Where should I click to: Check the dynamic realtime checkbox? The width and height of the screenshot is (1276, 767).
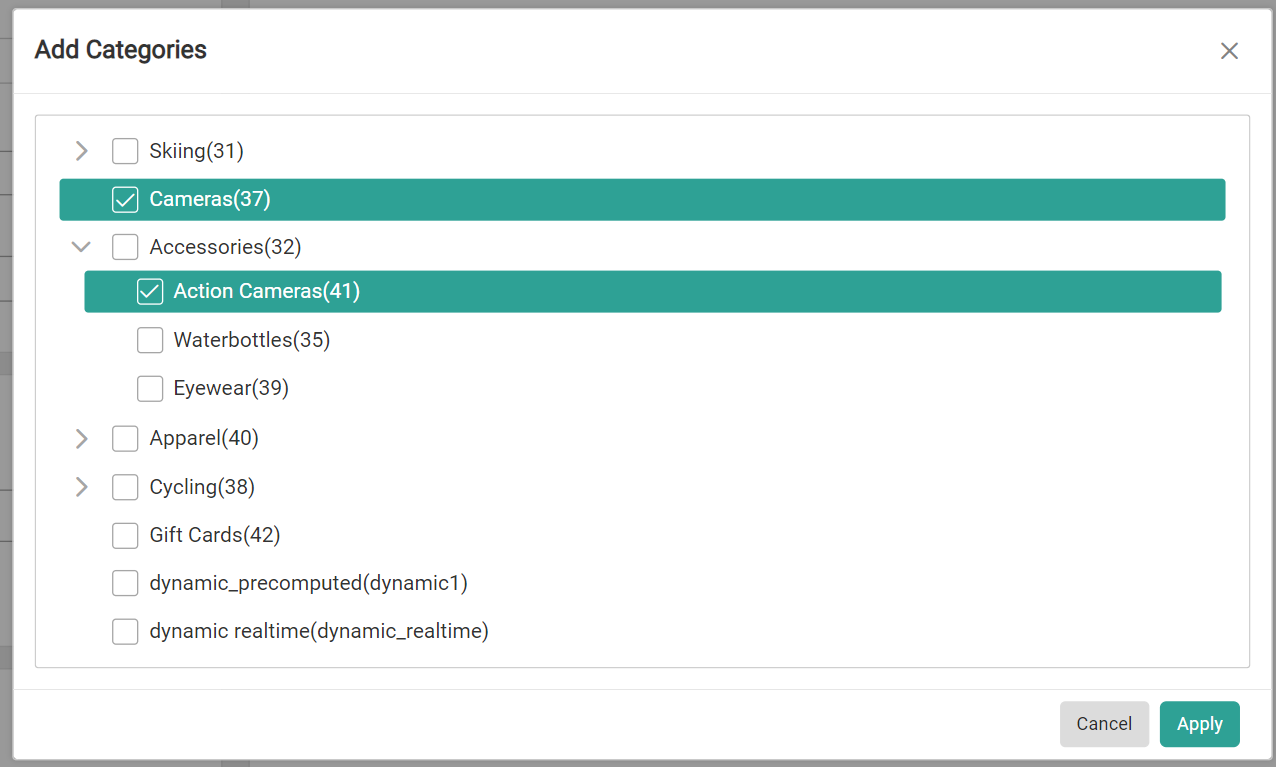[x=124, y=631]
